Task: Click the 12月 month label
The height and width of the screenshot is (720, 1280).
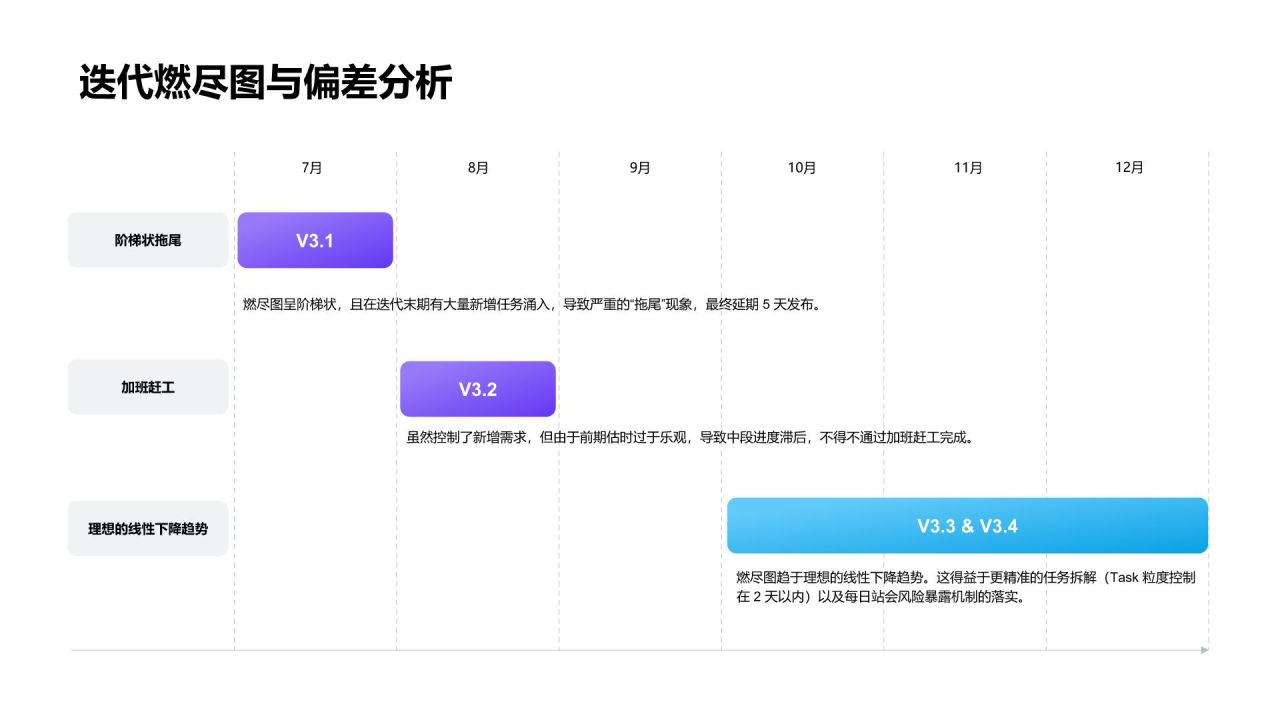Action: (1129, 168)
